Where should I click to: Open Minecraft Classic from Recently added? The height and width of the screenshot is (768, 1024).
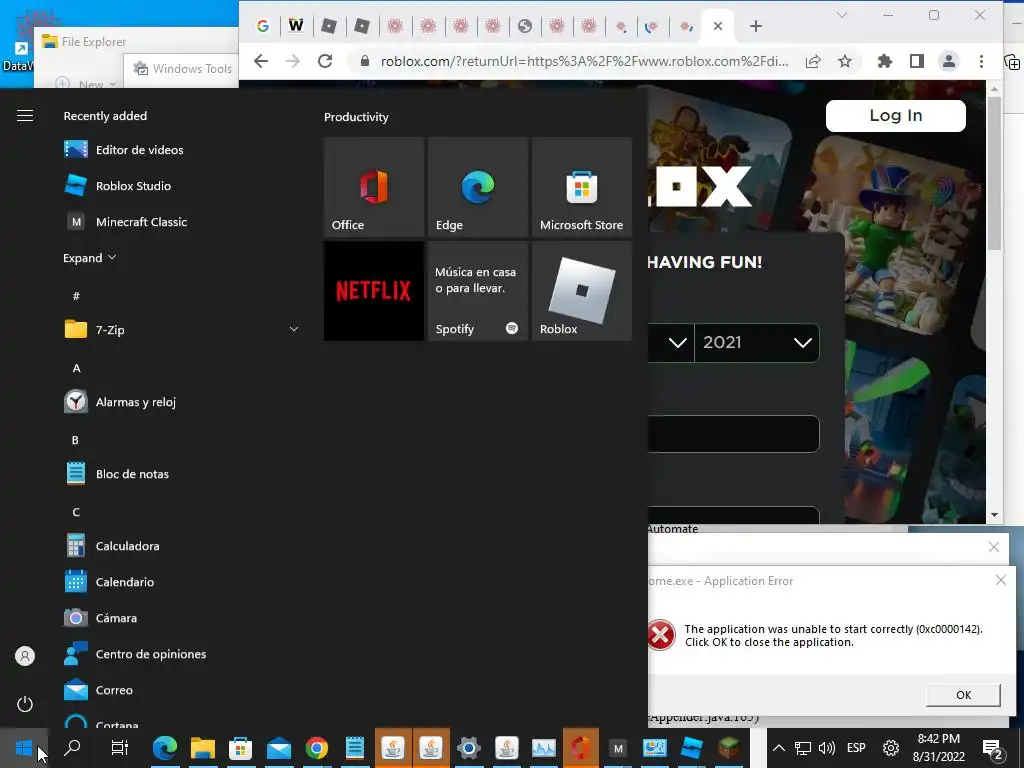(181, 222)
